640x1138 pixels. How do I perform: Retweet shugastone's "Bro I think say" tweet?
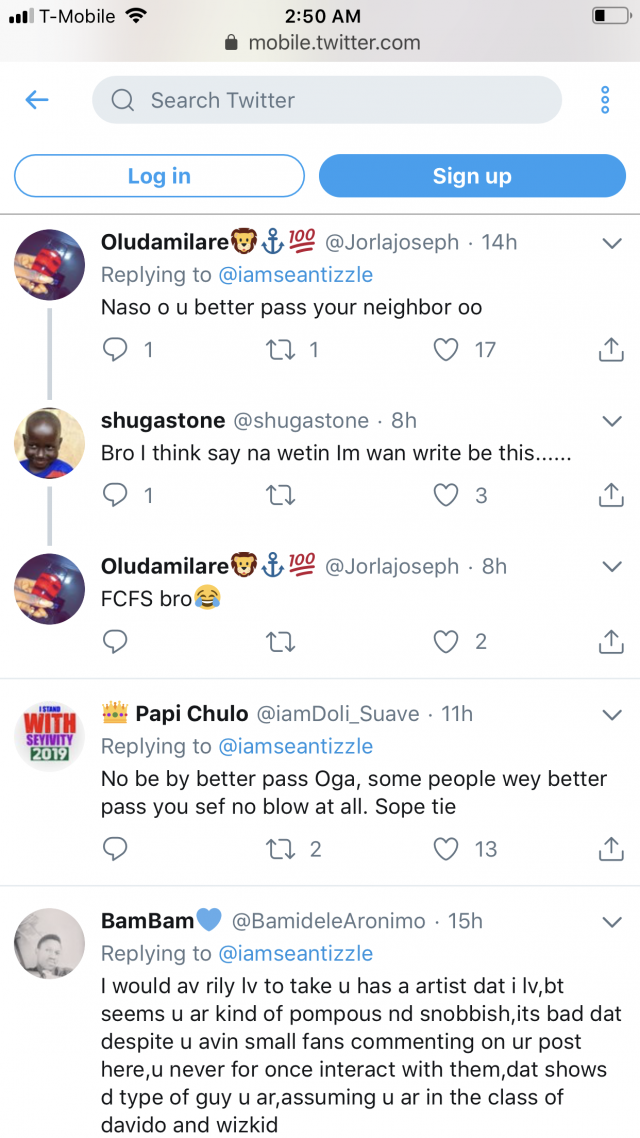click(x=283, y=495)
